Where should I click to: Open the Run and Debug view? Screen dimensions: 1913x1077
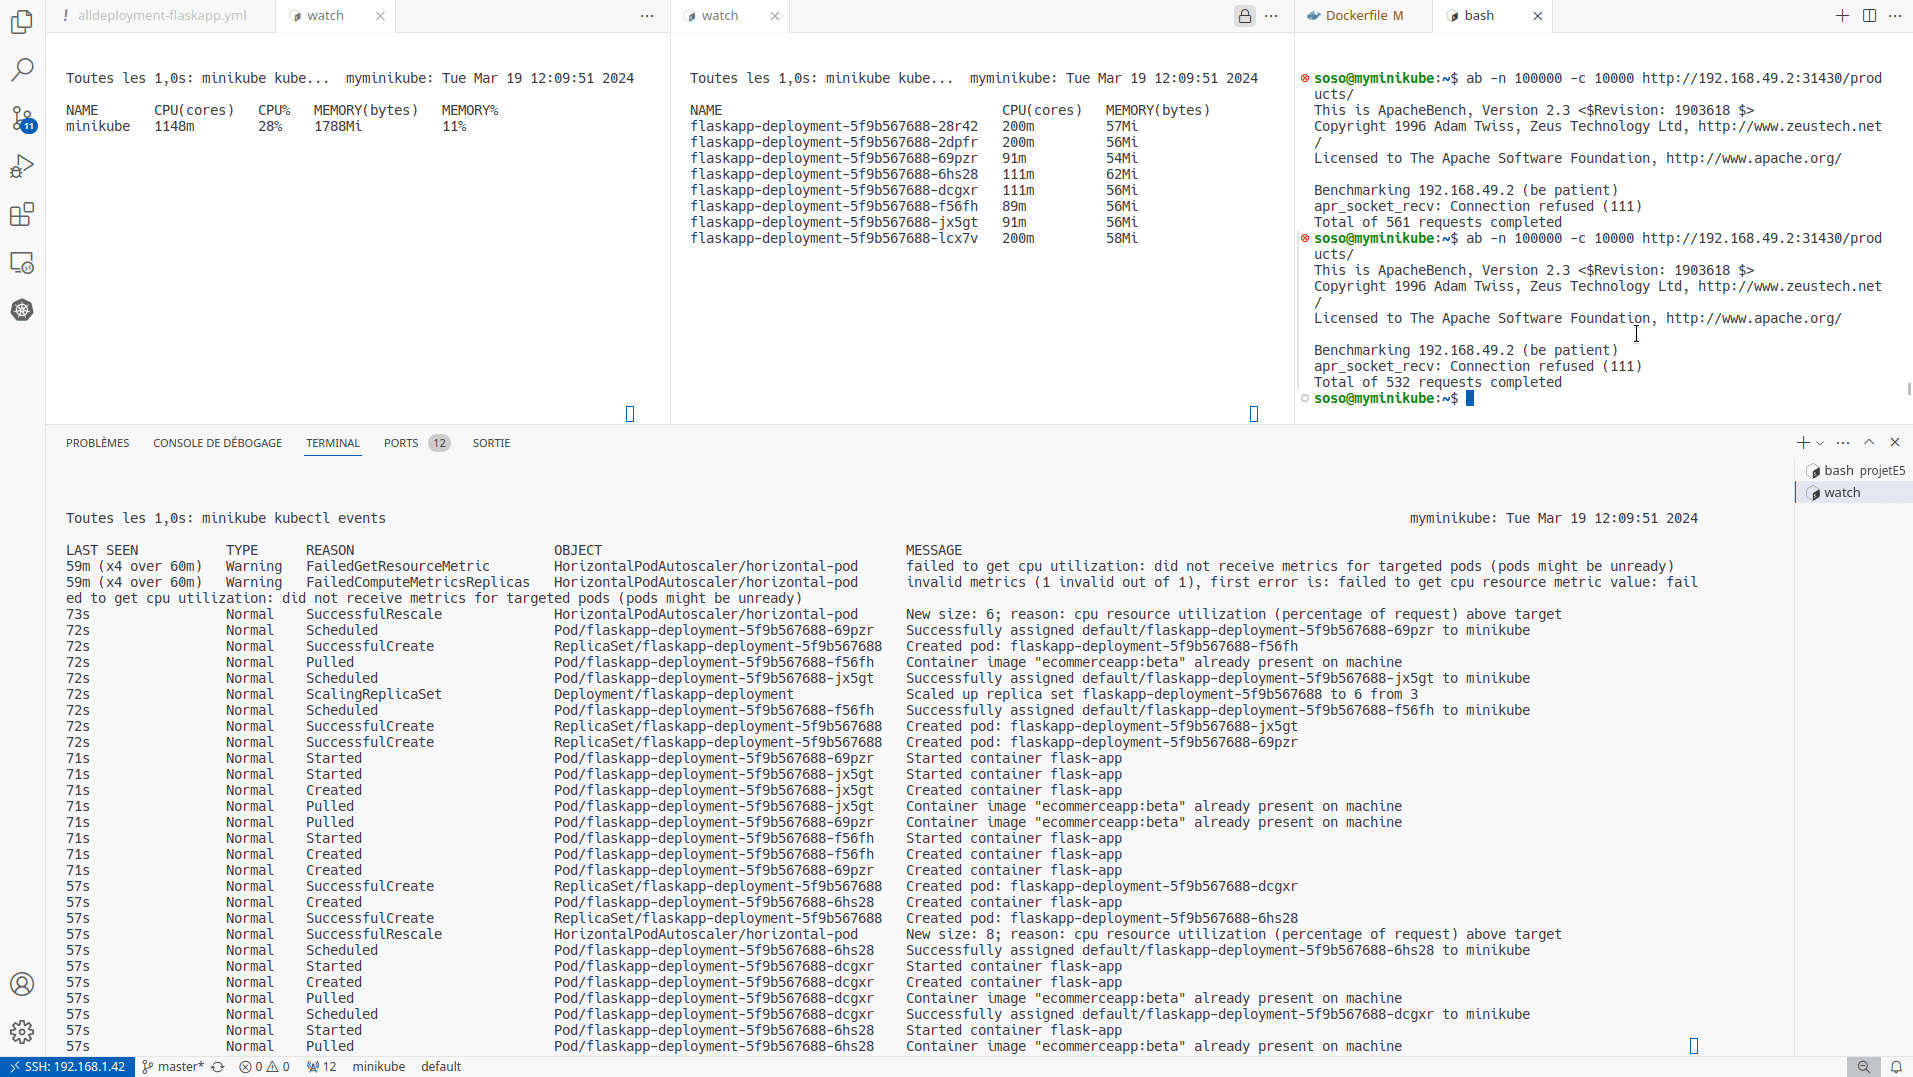22,167
